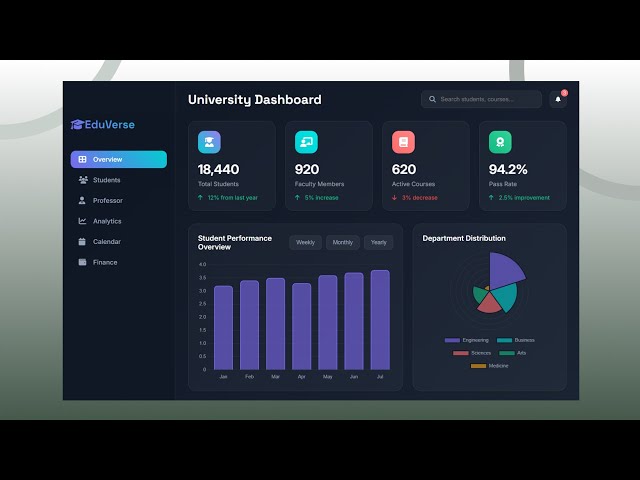Switch chart to Yearly view
The image size is (640, 480).
(x=378, y=242)
